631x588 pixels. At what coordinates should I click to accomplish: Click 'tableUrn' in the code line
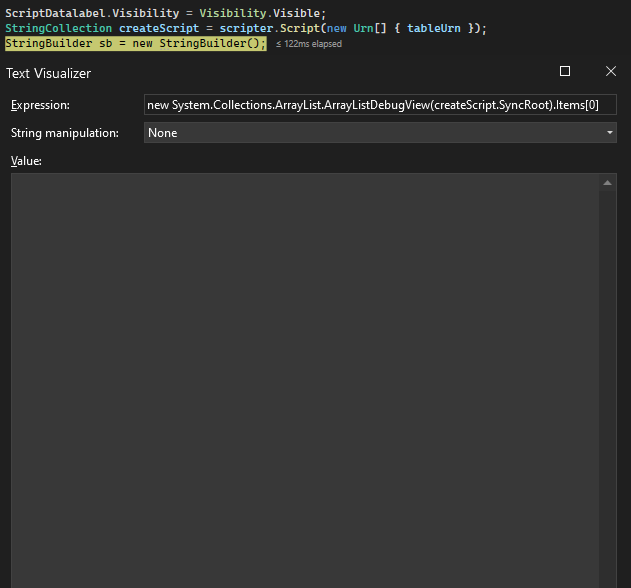[x=434, y=28]
